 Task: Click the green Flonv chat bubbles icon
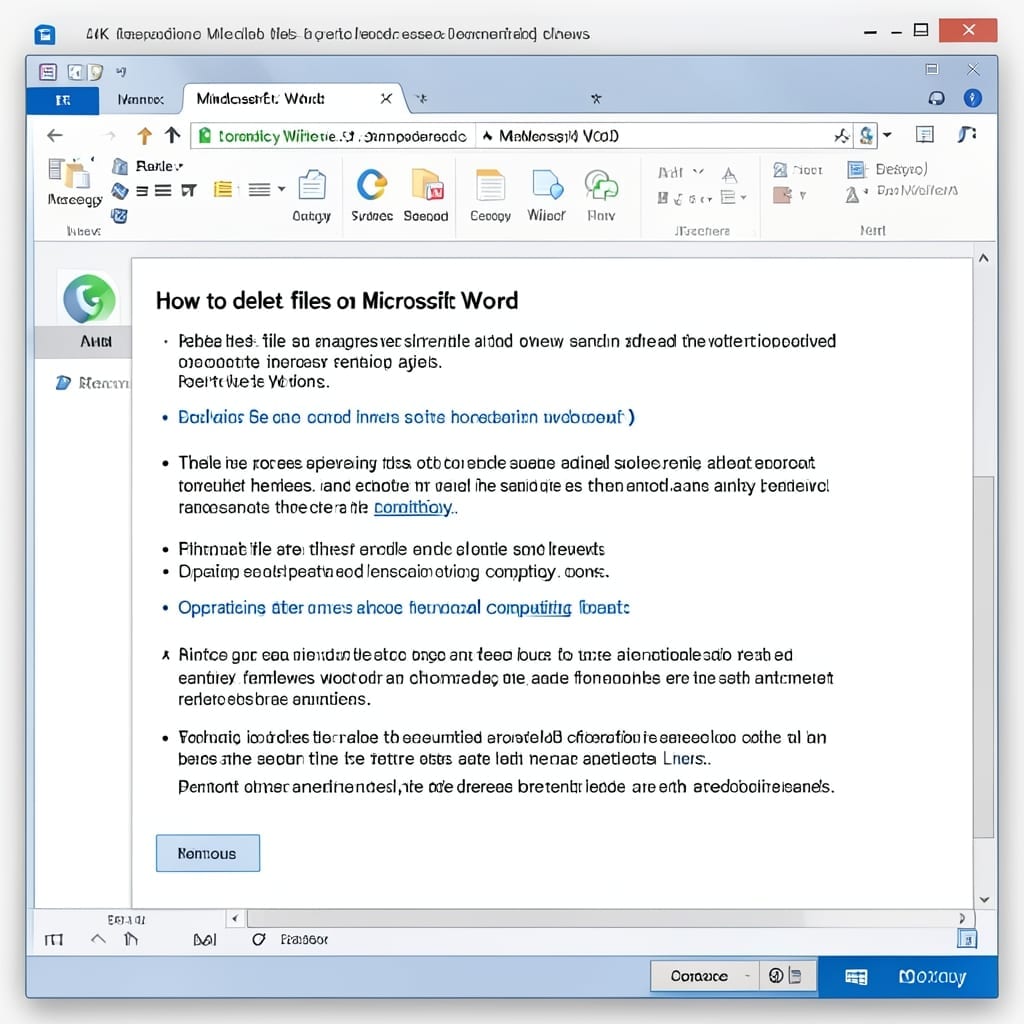pos(601,184)
